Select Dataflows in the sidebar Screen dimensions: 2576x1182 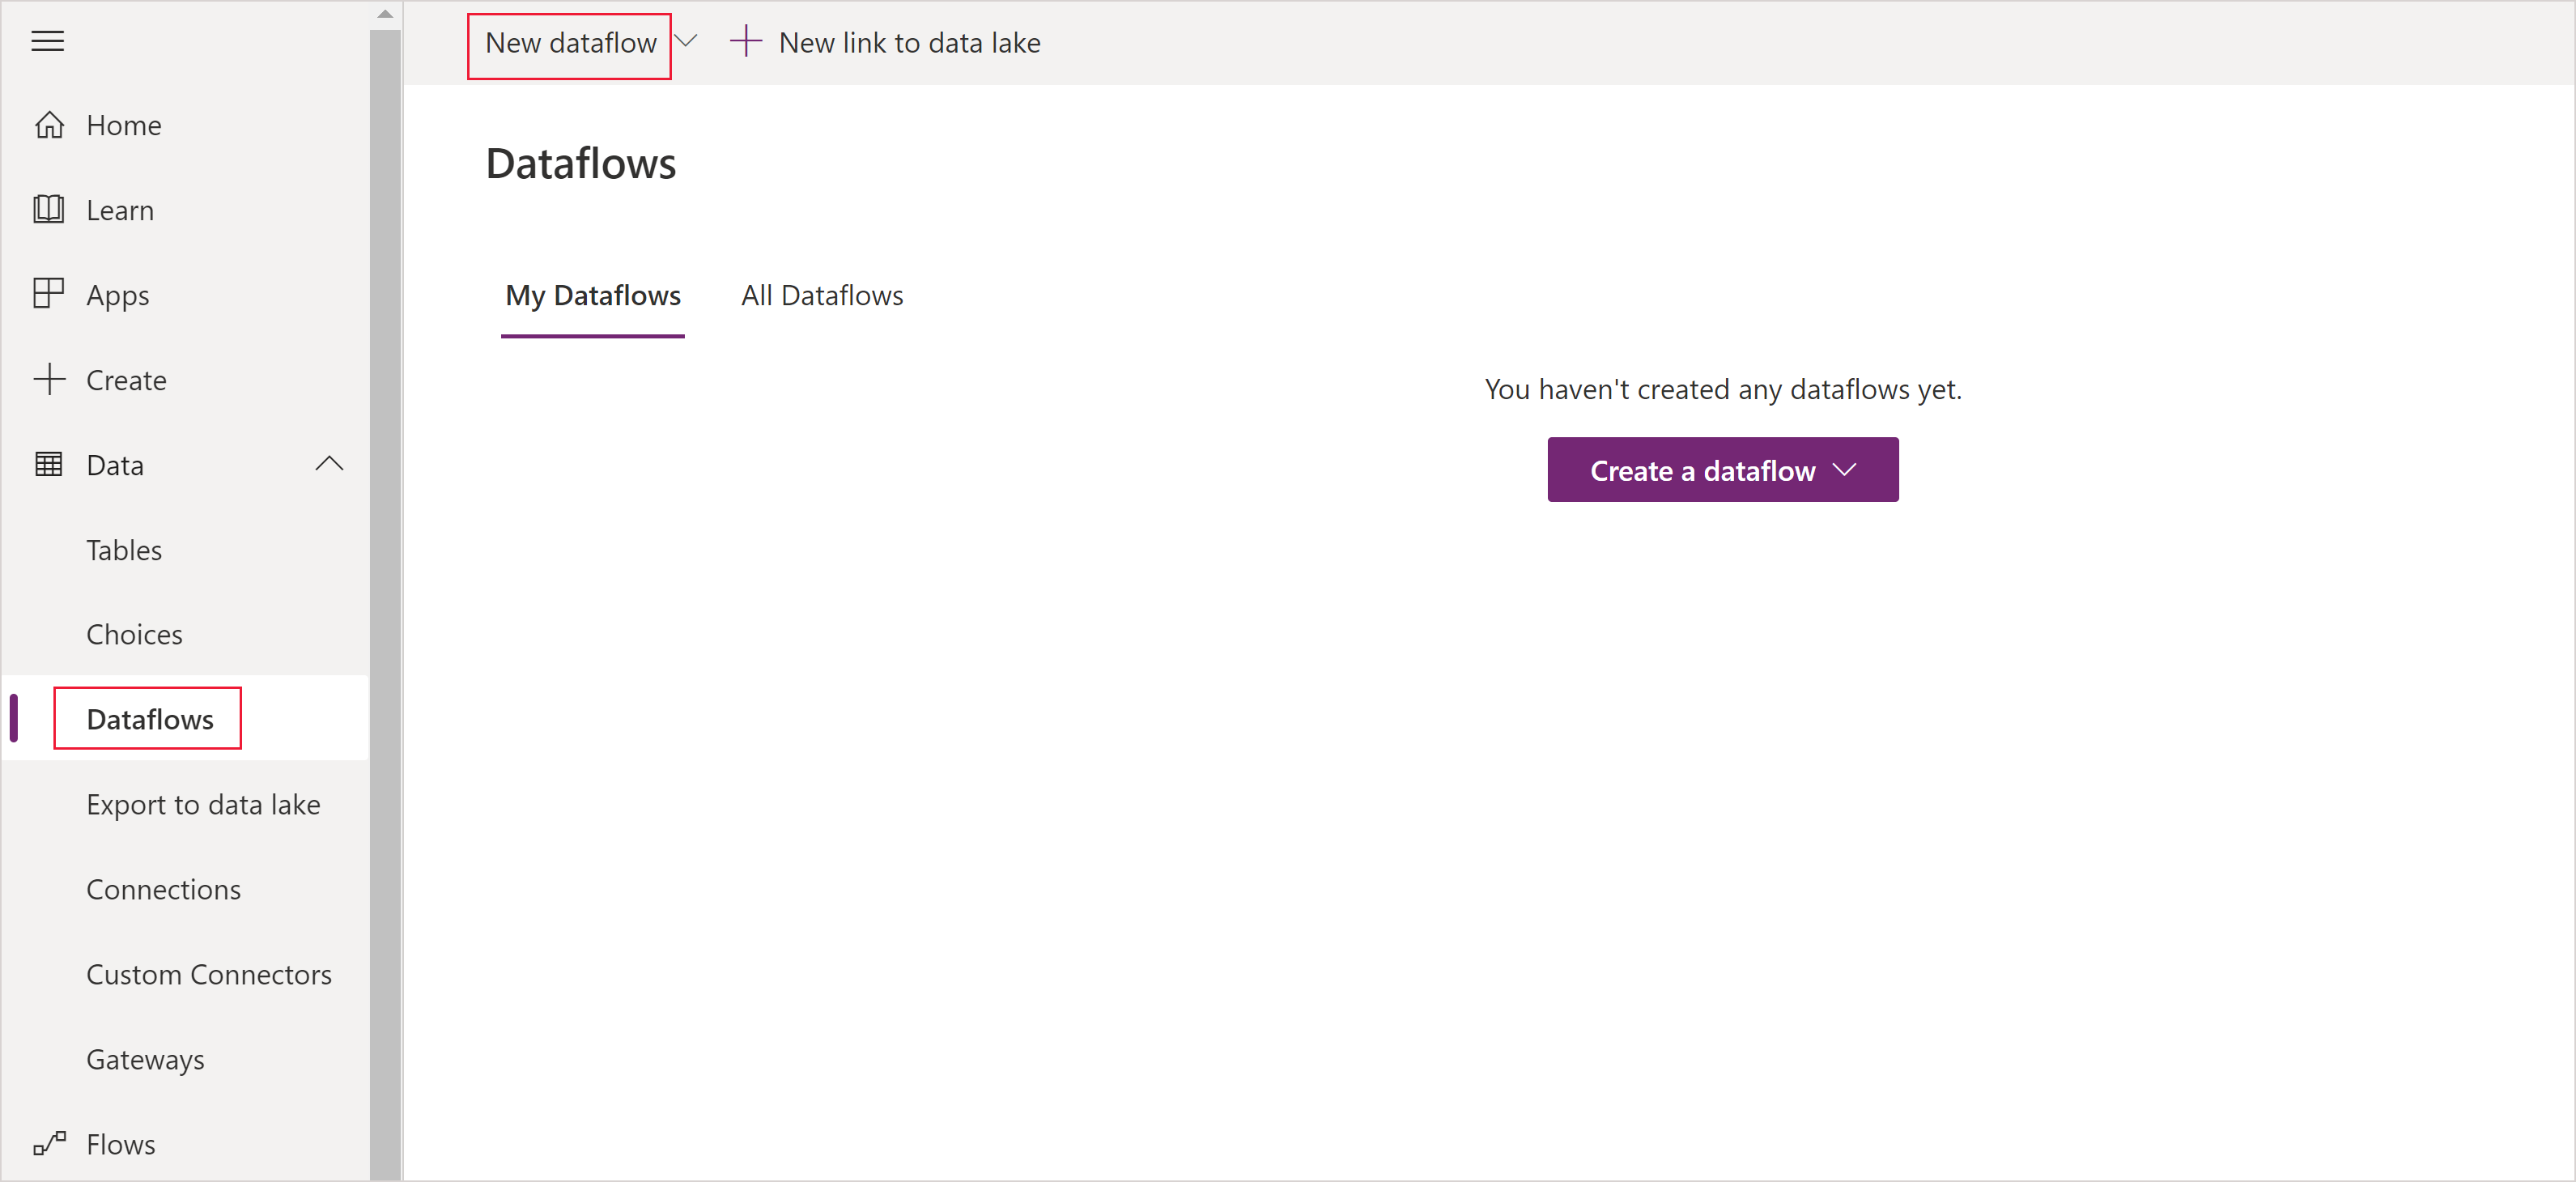tap(150, 718)
